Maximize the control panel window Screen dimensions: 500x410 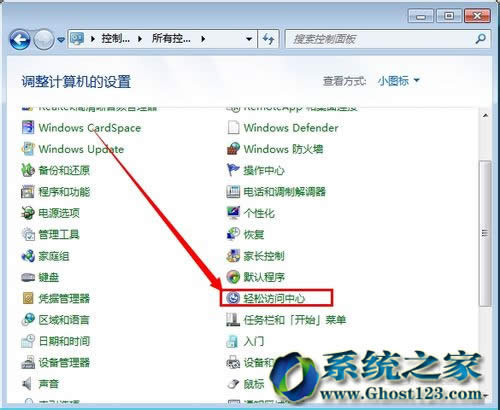tap(449, 16)
